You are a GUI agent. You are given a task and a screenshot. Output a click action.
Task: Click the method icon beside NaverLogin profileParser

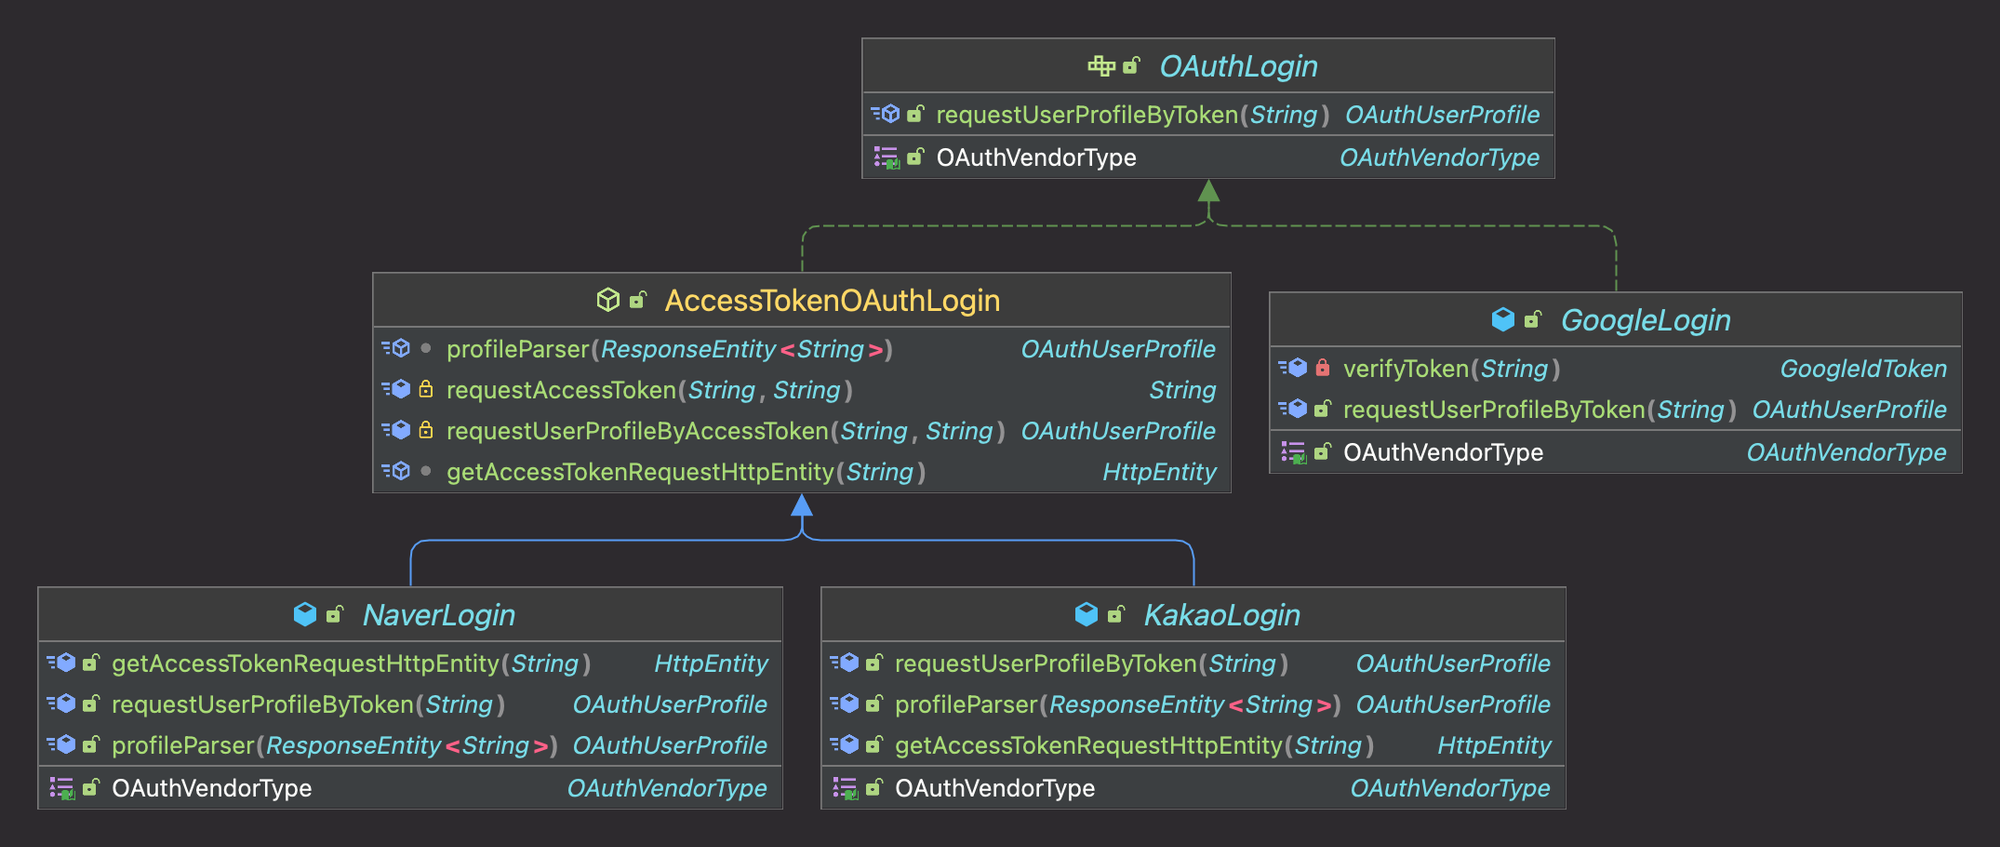coord(61,745)
